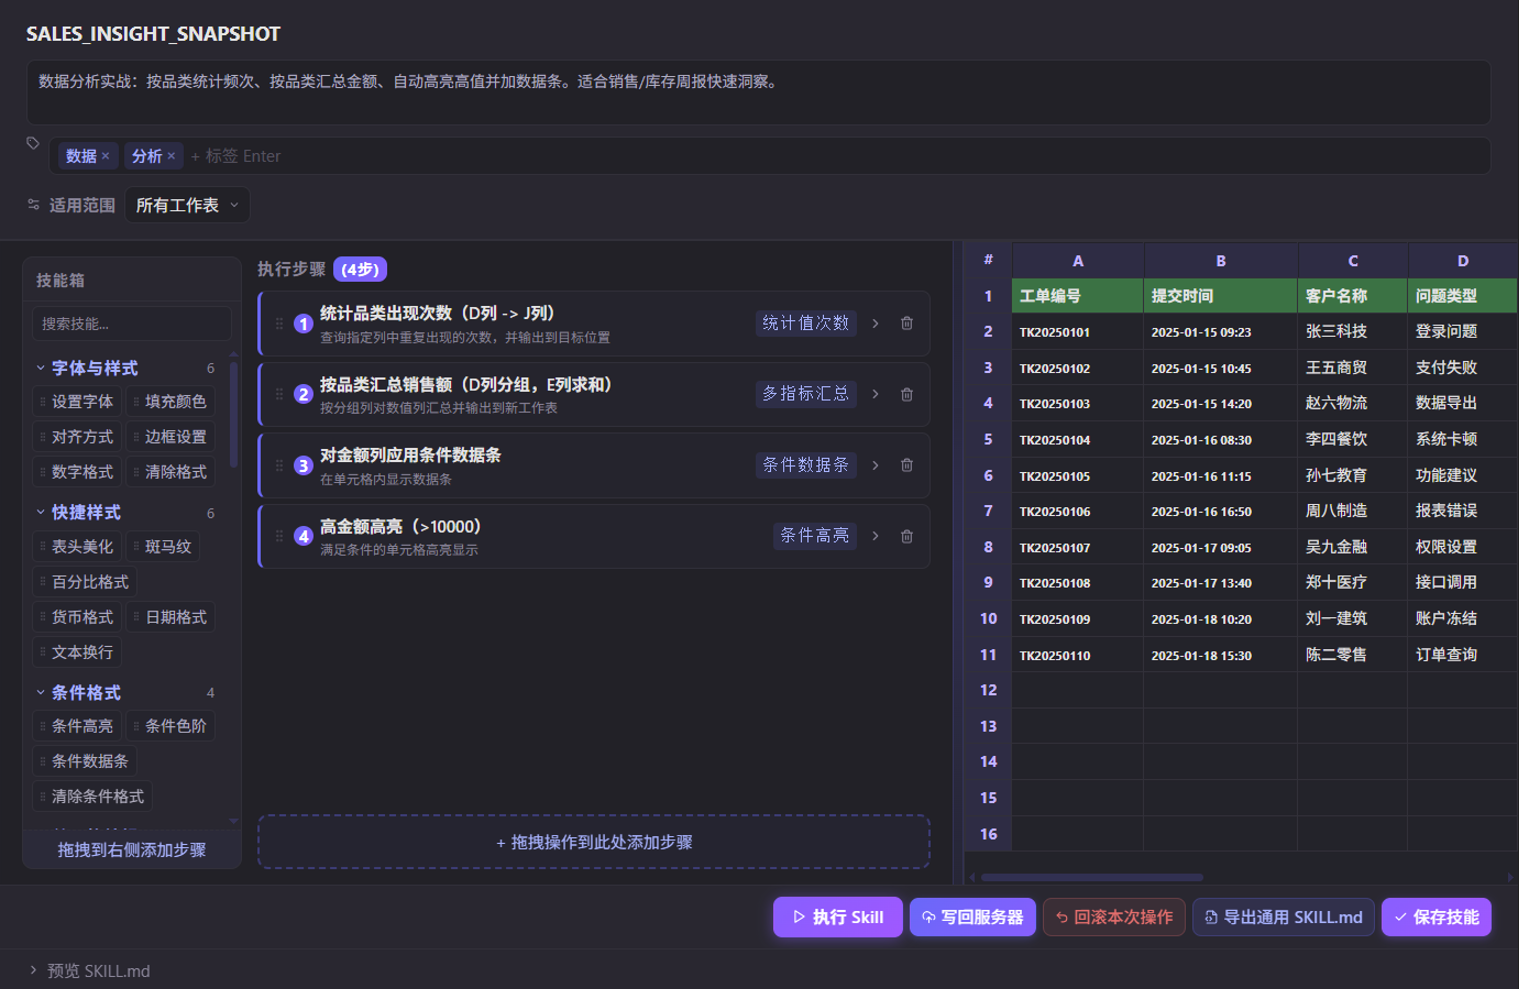This screenshot has height=989, width=1519.
Task: Delete step 2 按品类汇总销售额 via trash icon
Action: coord(907,394)
